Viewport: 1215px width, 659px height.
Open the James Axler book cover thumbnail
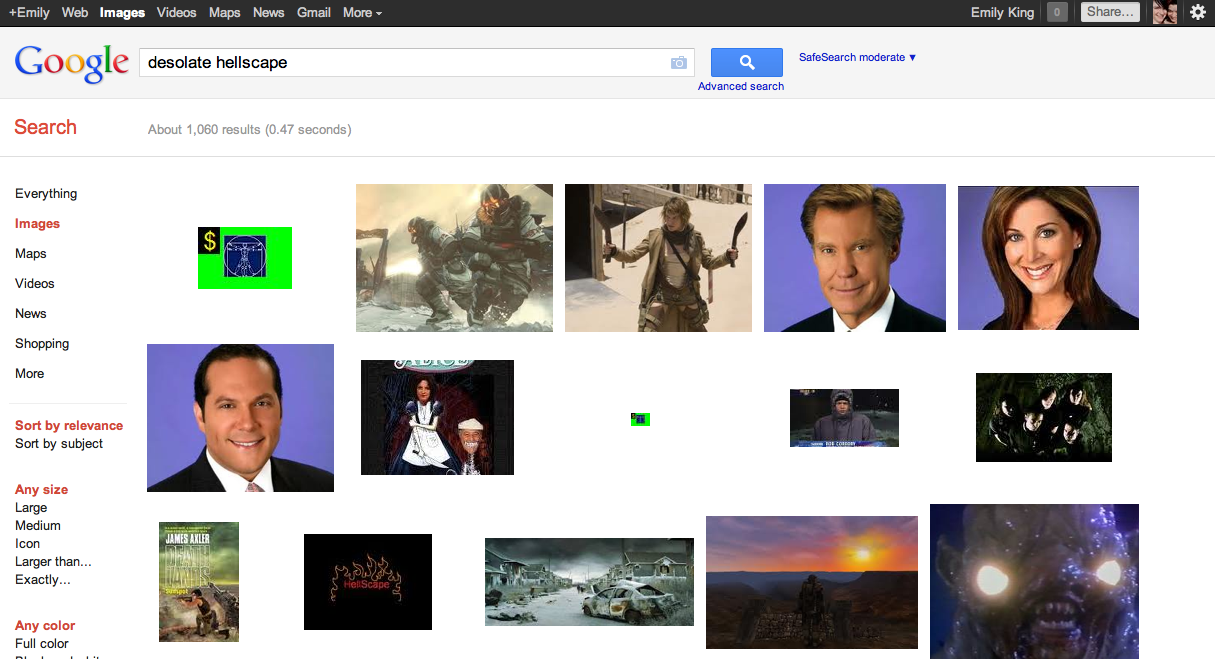[x=199, y=582]
